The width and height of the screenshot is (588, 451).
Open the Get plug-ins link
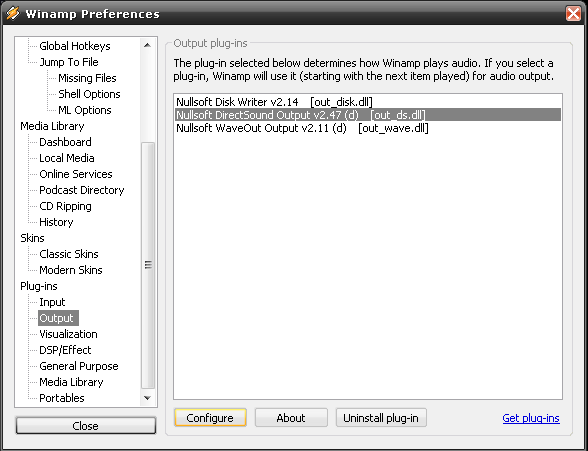tap(531, 418)
